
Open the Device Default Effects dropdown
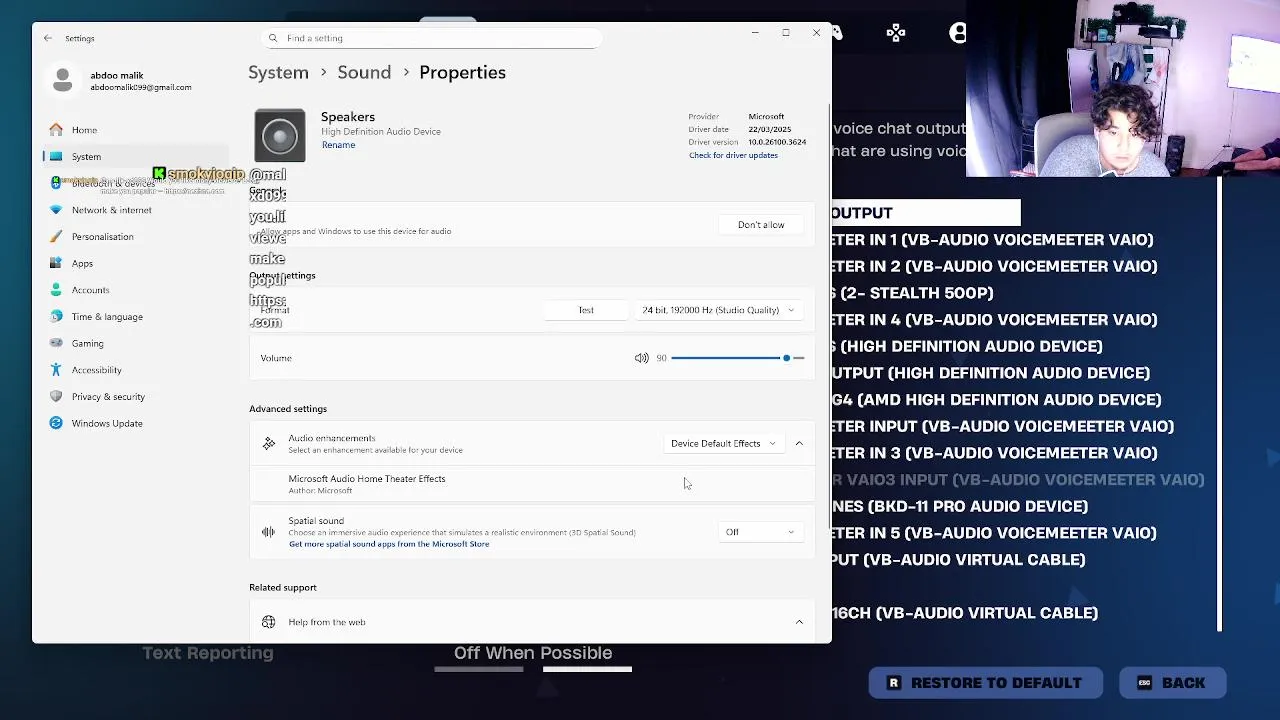[x=722, y=443]
